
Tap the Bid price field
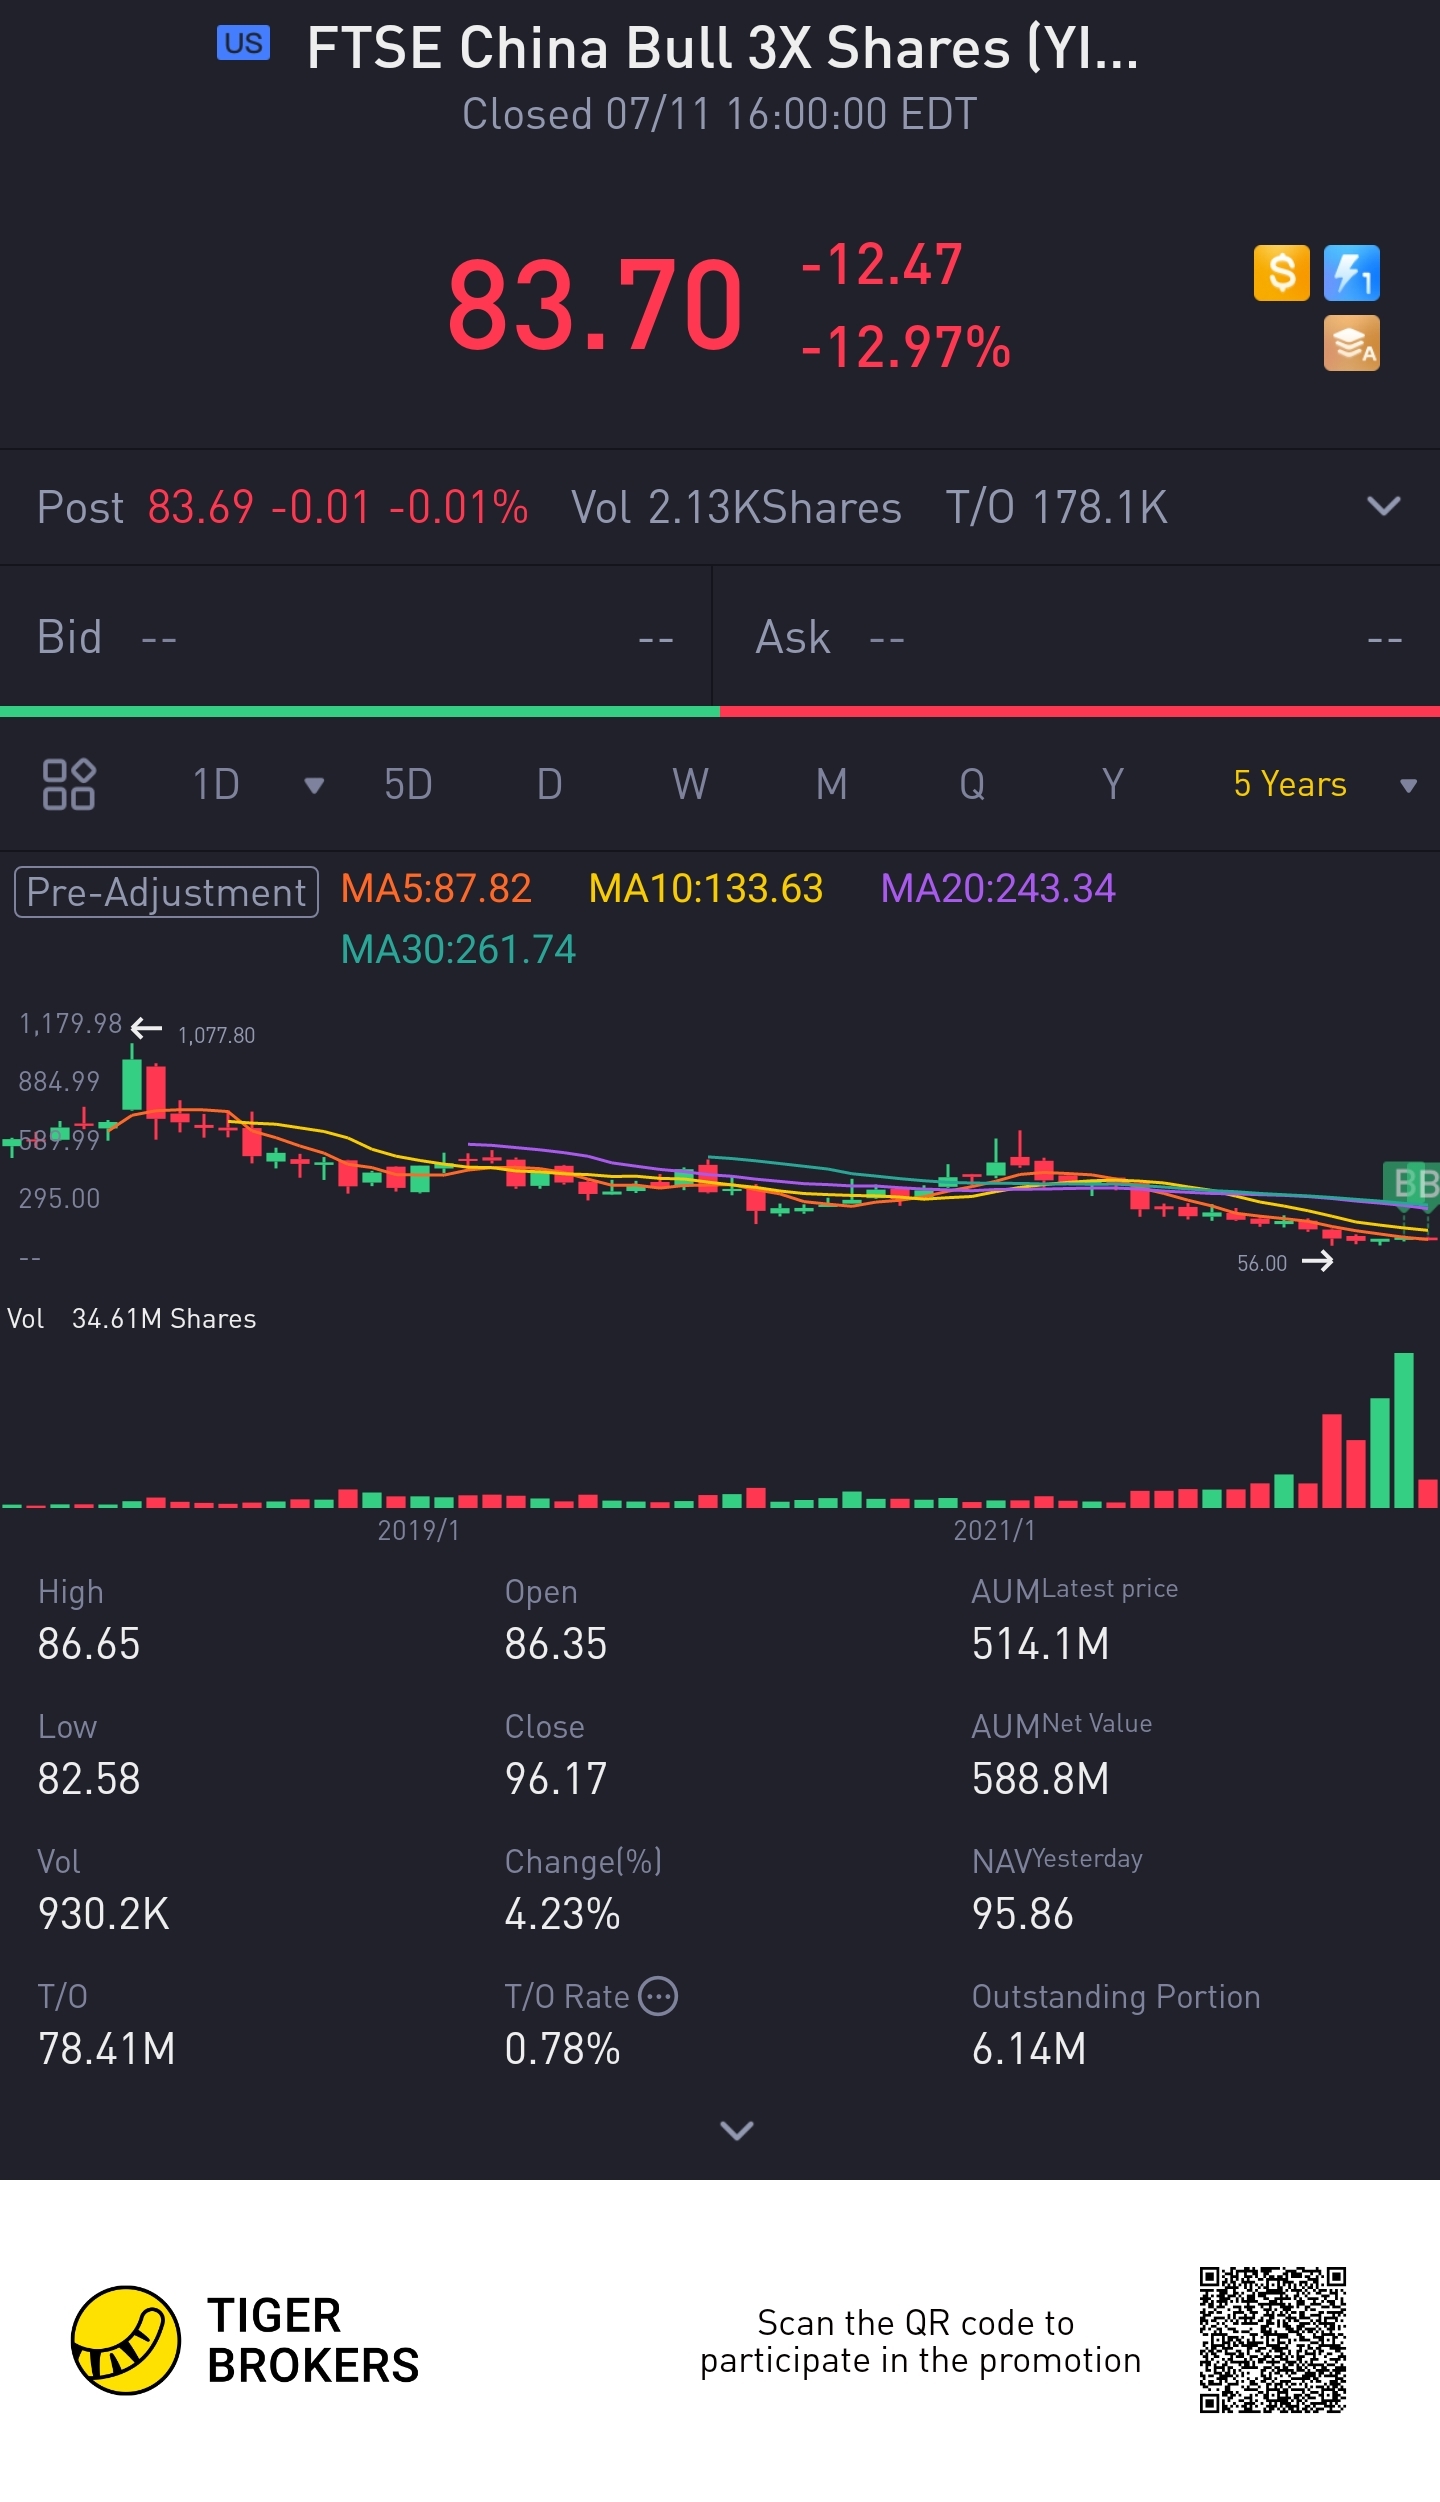(355, 637)
